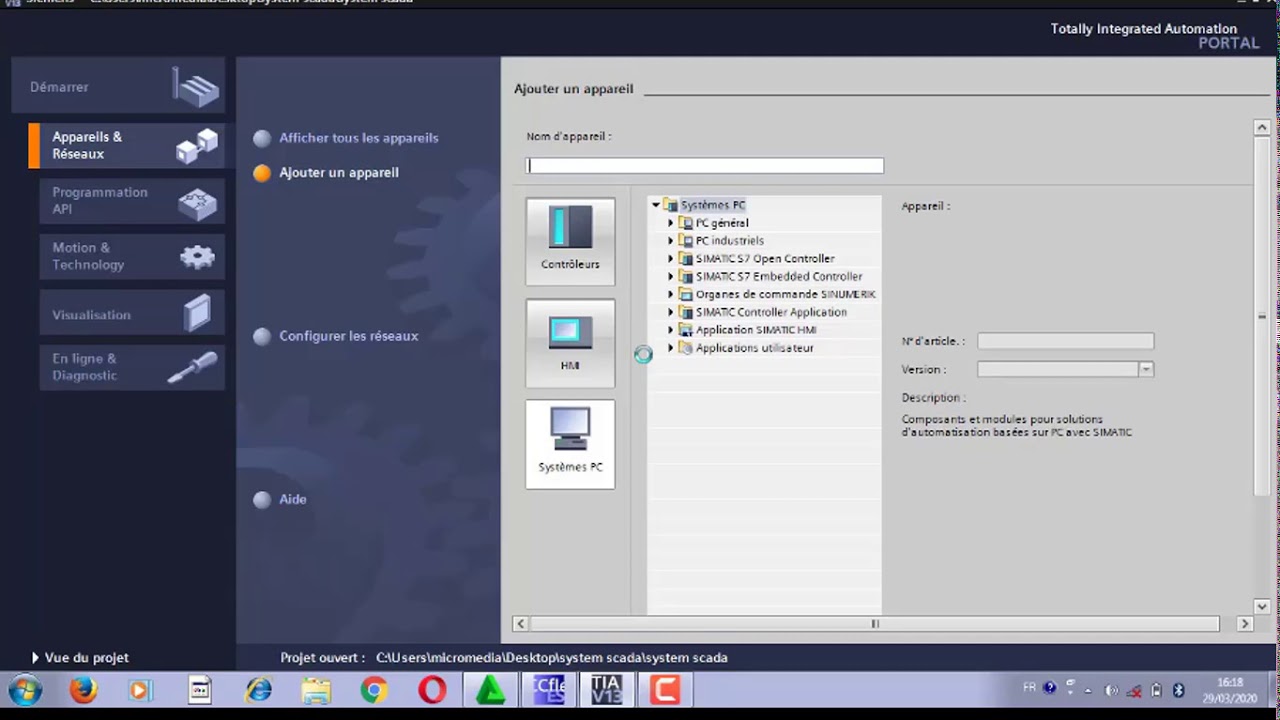This screenshot has width=1280, height=720.
Task: Open Google Chrome from taskbar
Action: coord(374,690)
